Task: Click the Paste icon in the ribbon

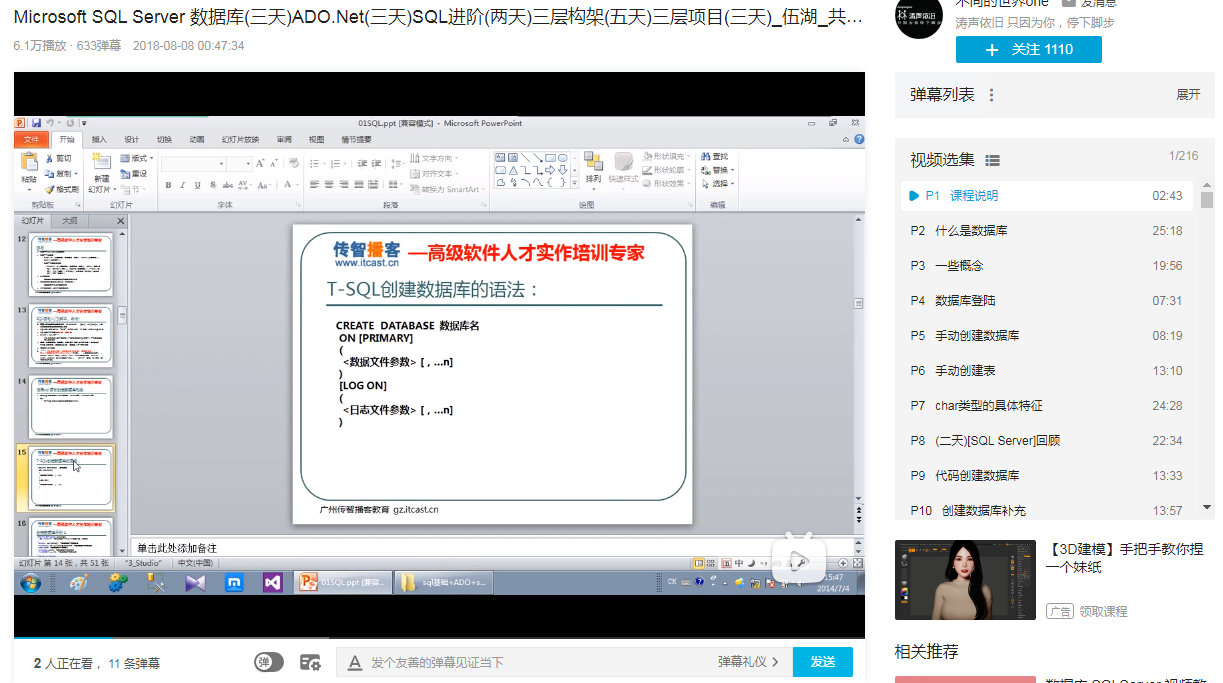Action: click(29, 162)
